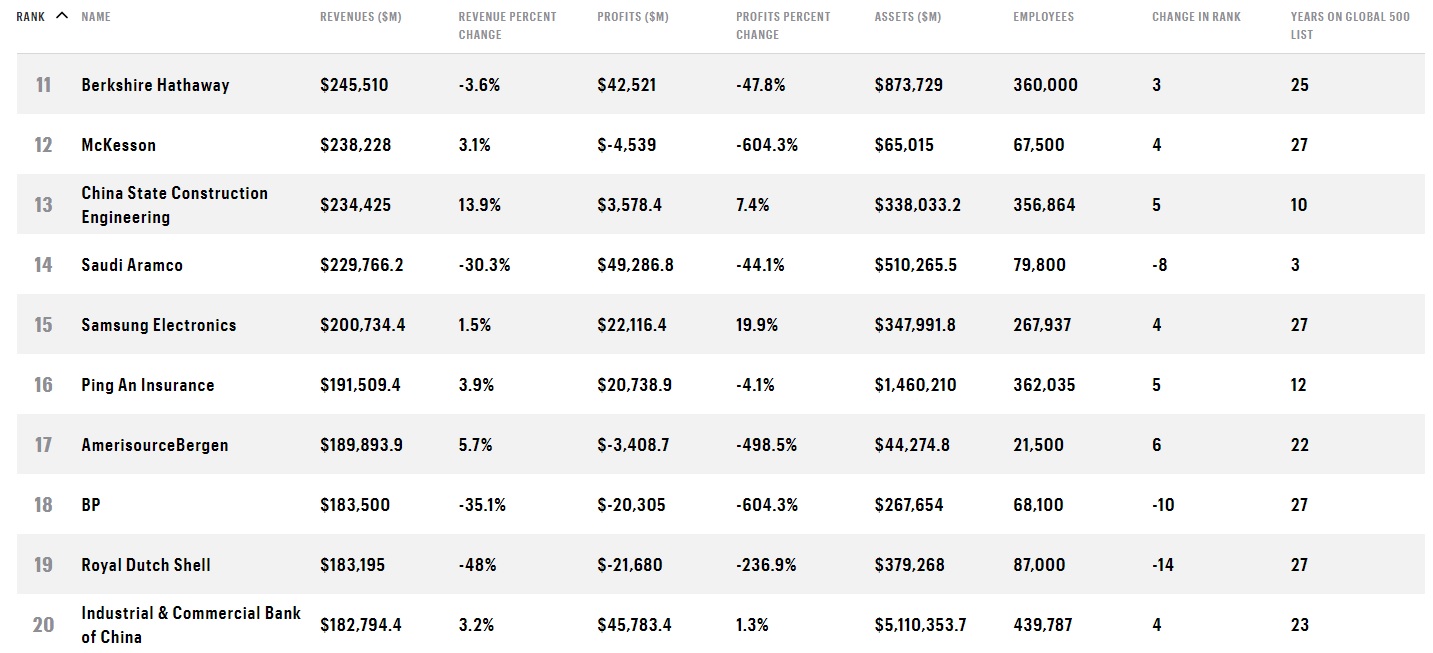Open China State Construction Engineering link
The width and height of the screenshot is (1433, 653).
175,205
